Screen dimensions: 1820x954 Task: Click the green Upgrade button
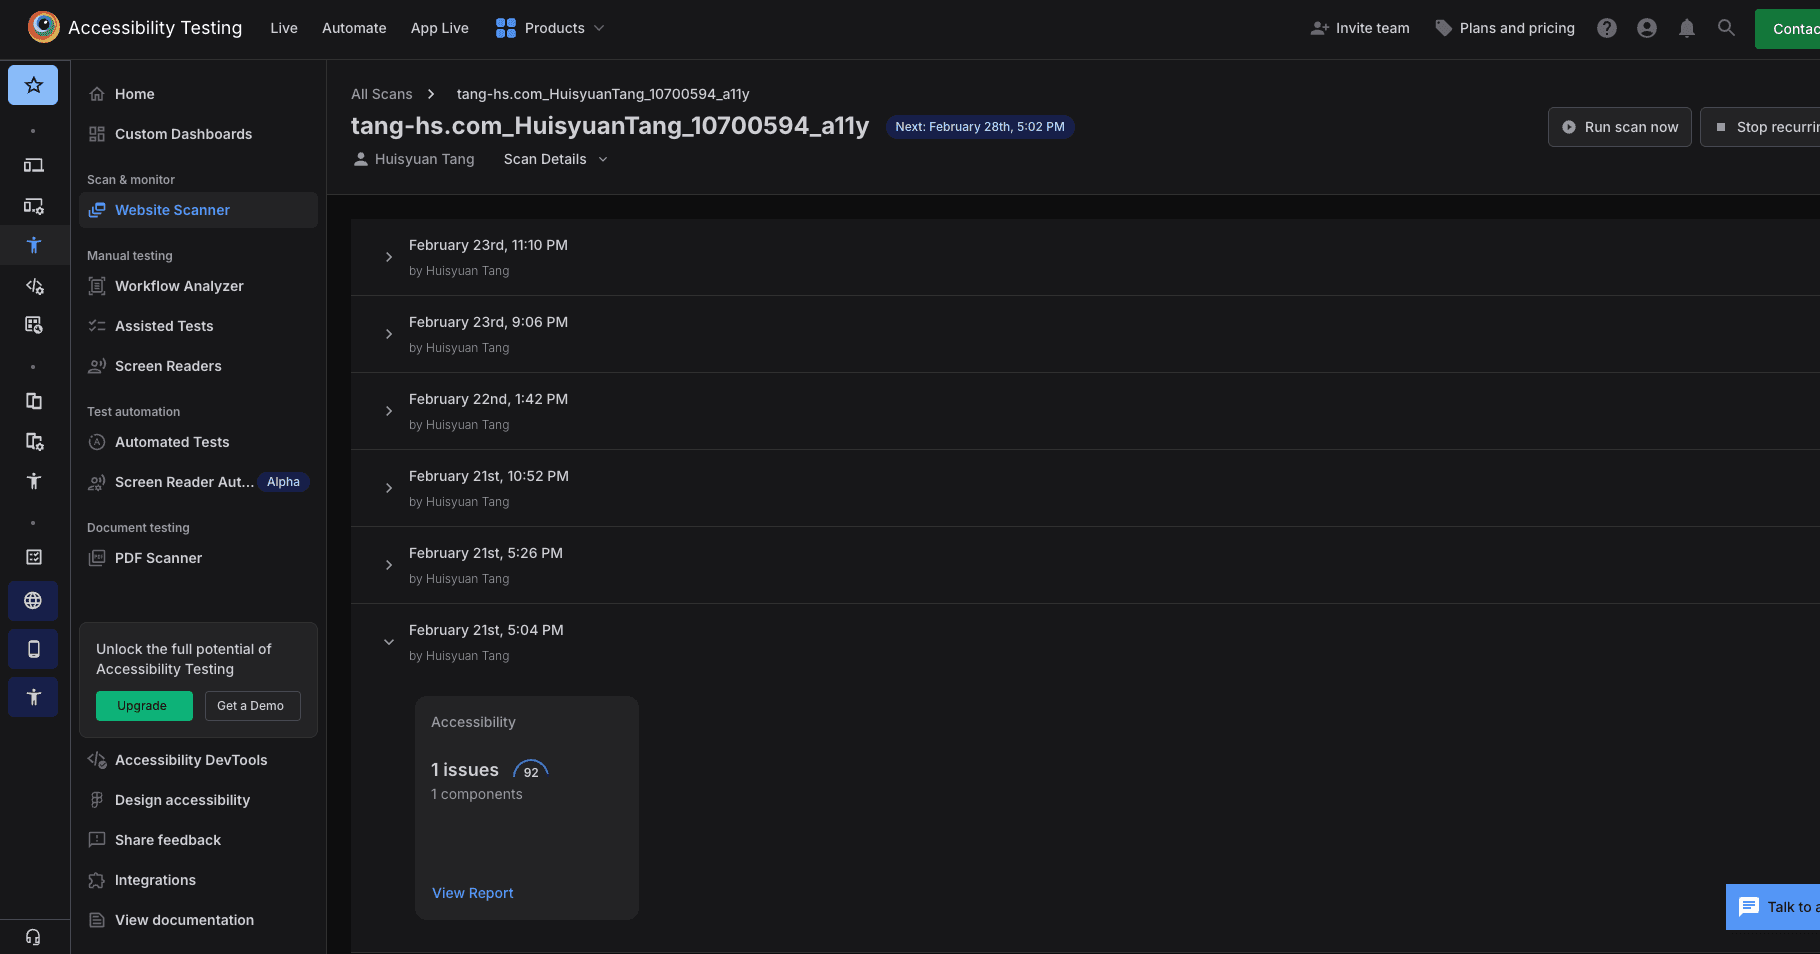pyautogui.click(x=144, y=706)
